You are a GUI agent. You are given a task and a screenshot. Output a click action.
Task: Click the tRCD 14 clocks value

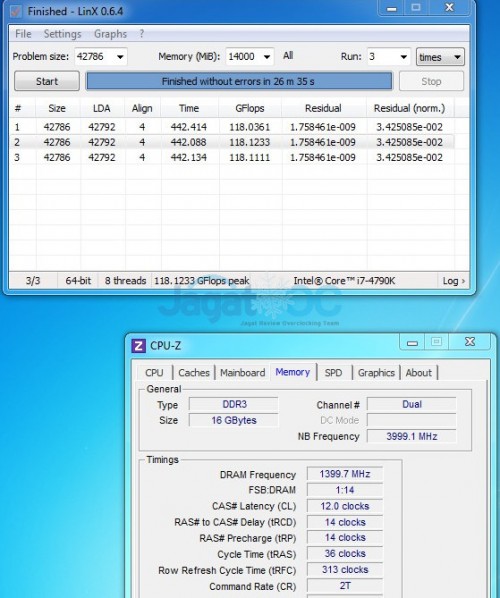click(345, 522)
